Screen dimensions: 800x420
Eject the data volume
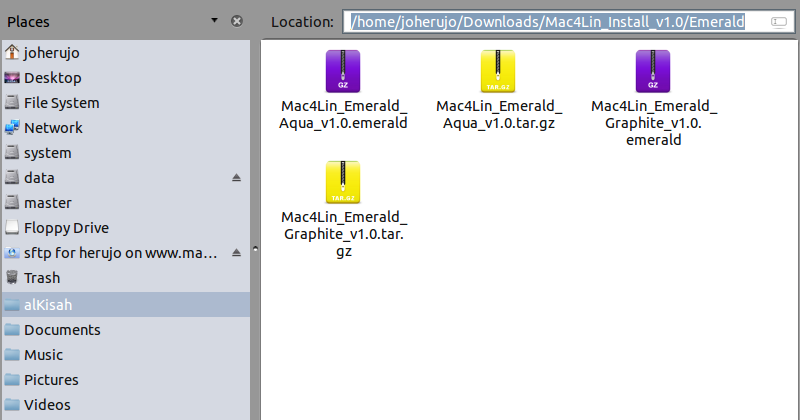pos(236,178)
